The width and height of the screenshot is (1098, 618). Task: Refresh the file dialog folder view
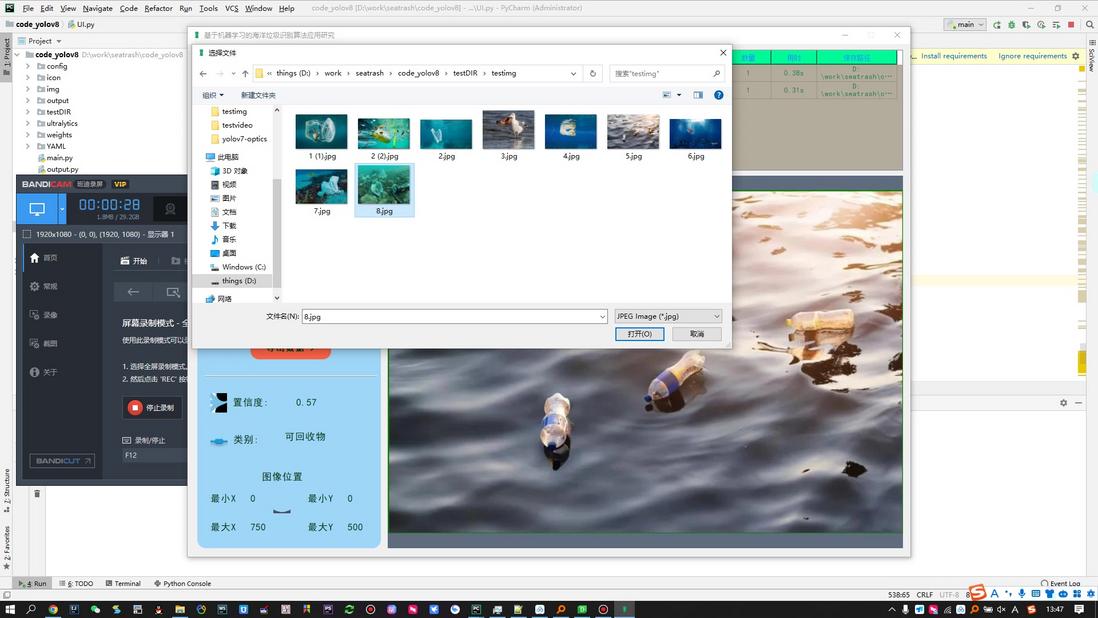(x=592, y=73)
